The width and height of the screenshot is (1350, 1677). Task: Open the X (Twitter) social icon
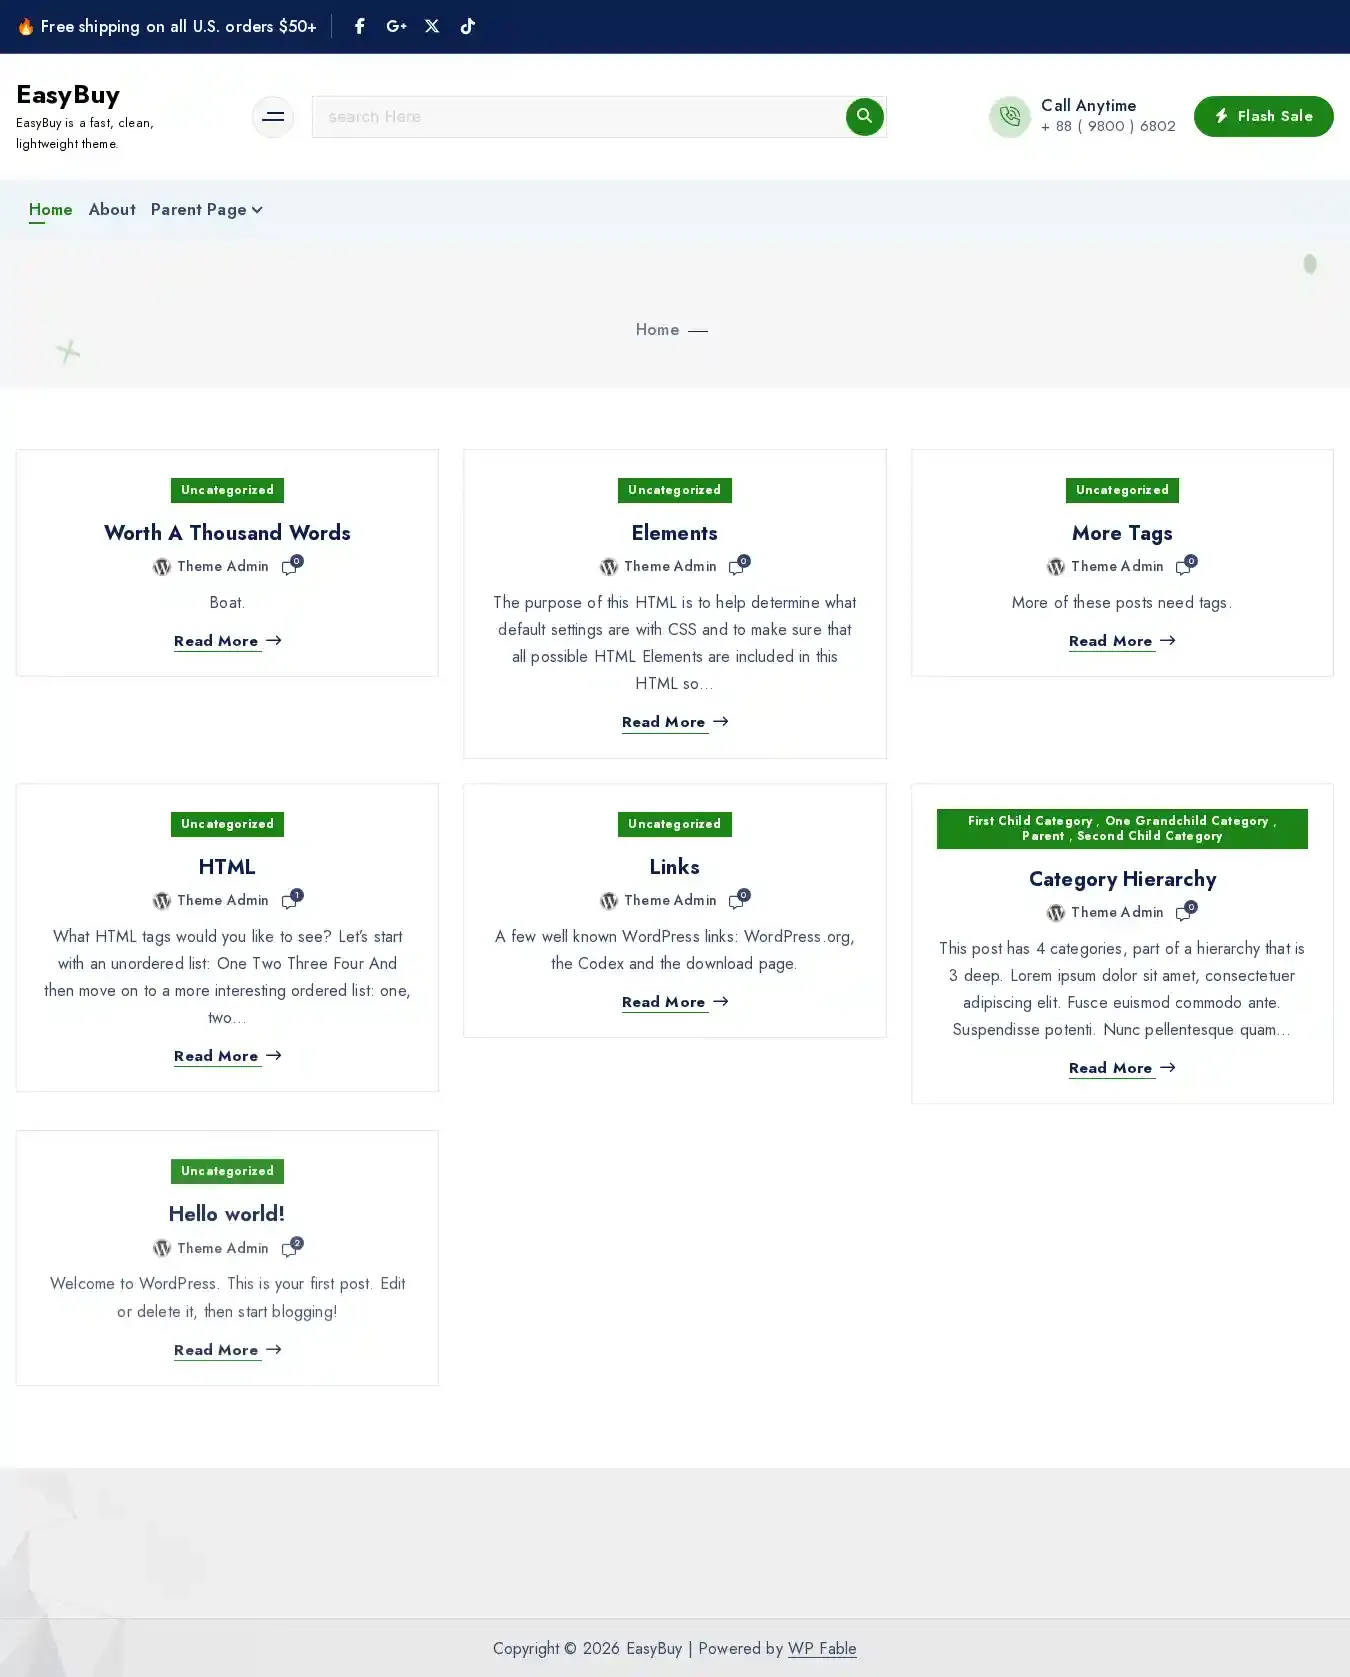(x=432, y=26)
